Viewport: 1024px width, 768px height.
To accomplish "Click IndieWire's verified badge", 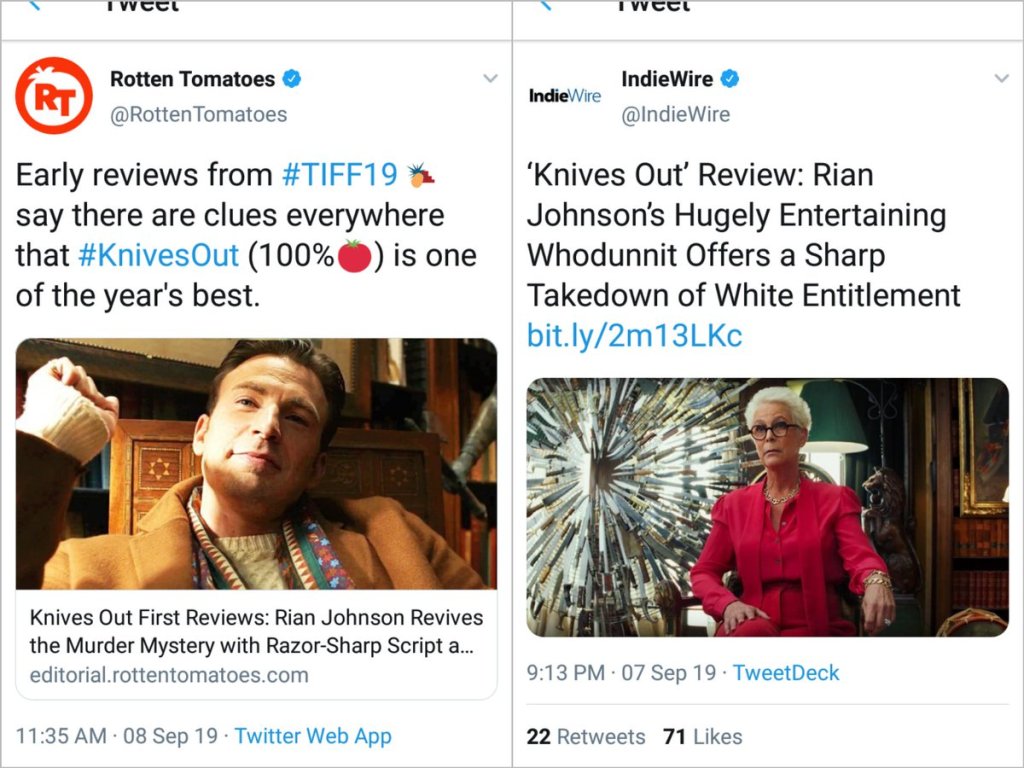I will [731, 79].
